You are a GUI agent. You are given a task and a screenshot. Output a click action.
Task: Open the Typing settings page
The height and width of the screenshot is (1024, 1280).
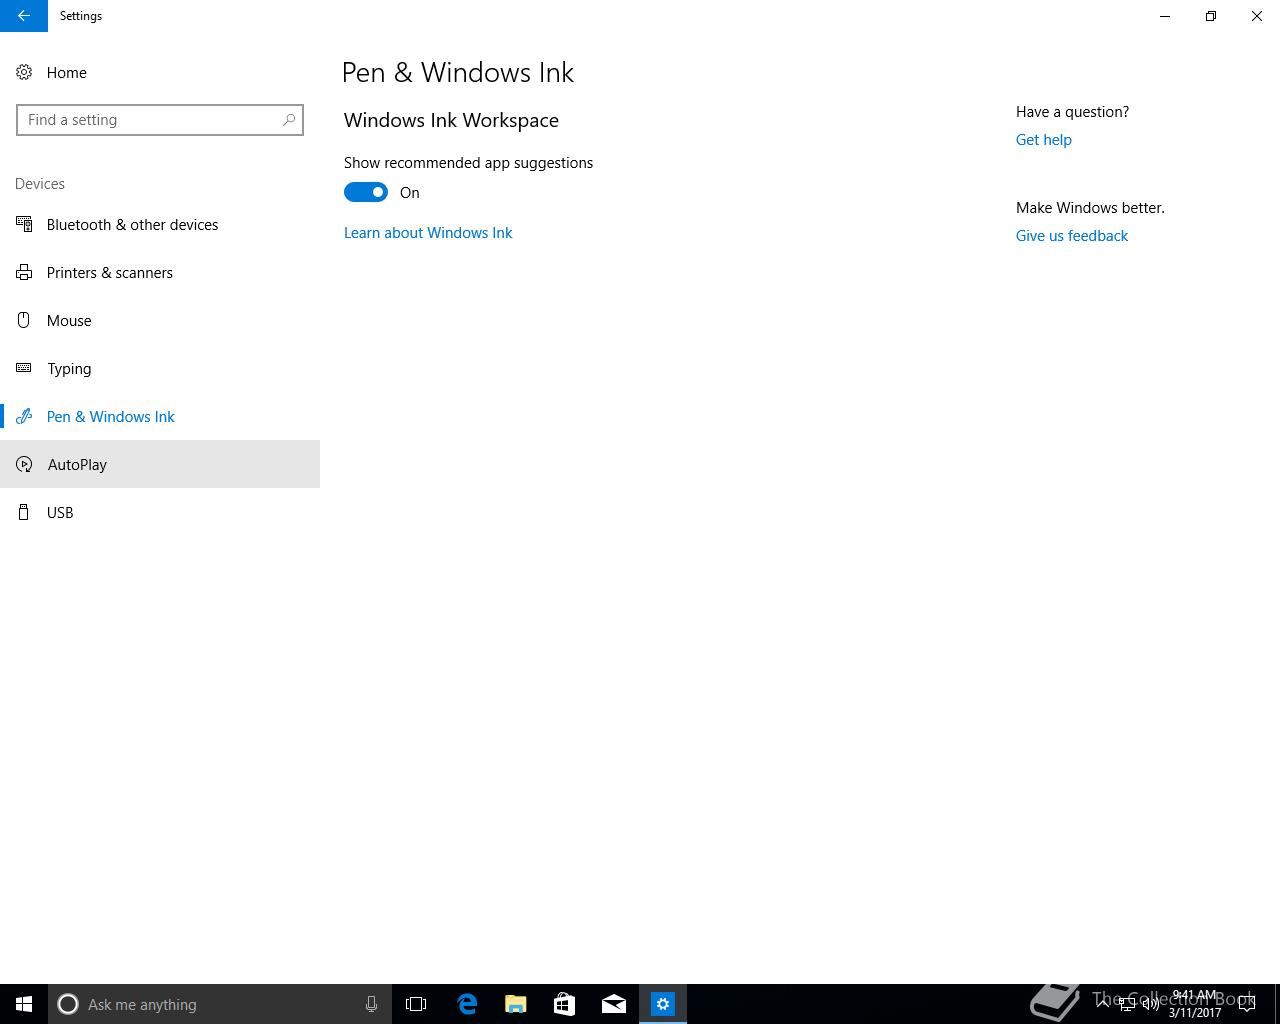click(x=69, y=369)
